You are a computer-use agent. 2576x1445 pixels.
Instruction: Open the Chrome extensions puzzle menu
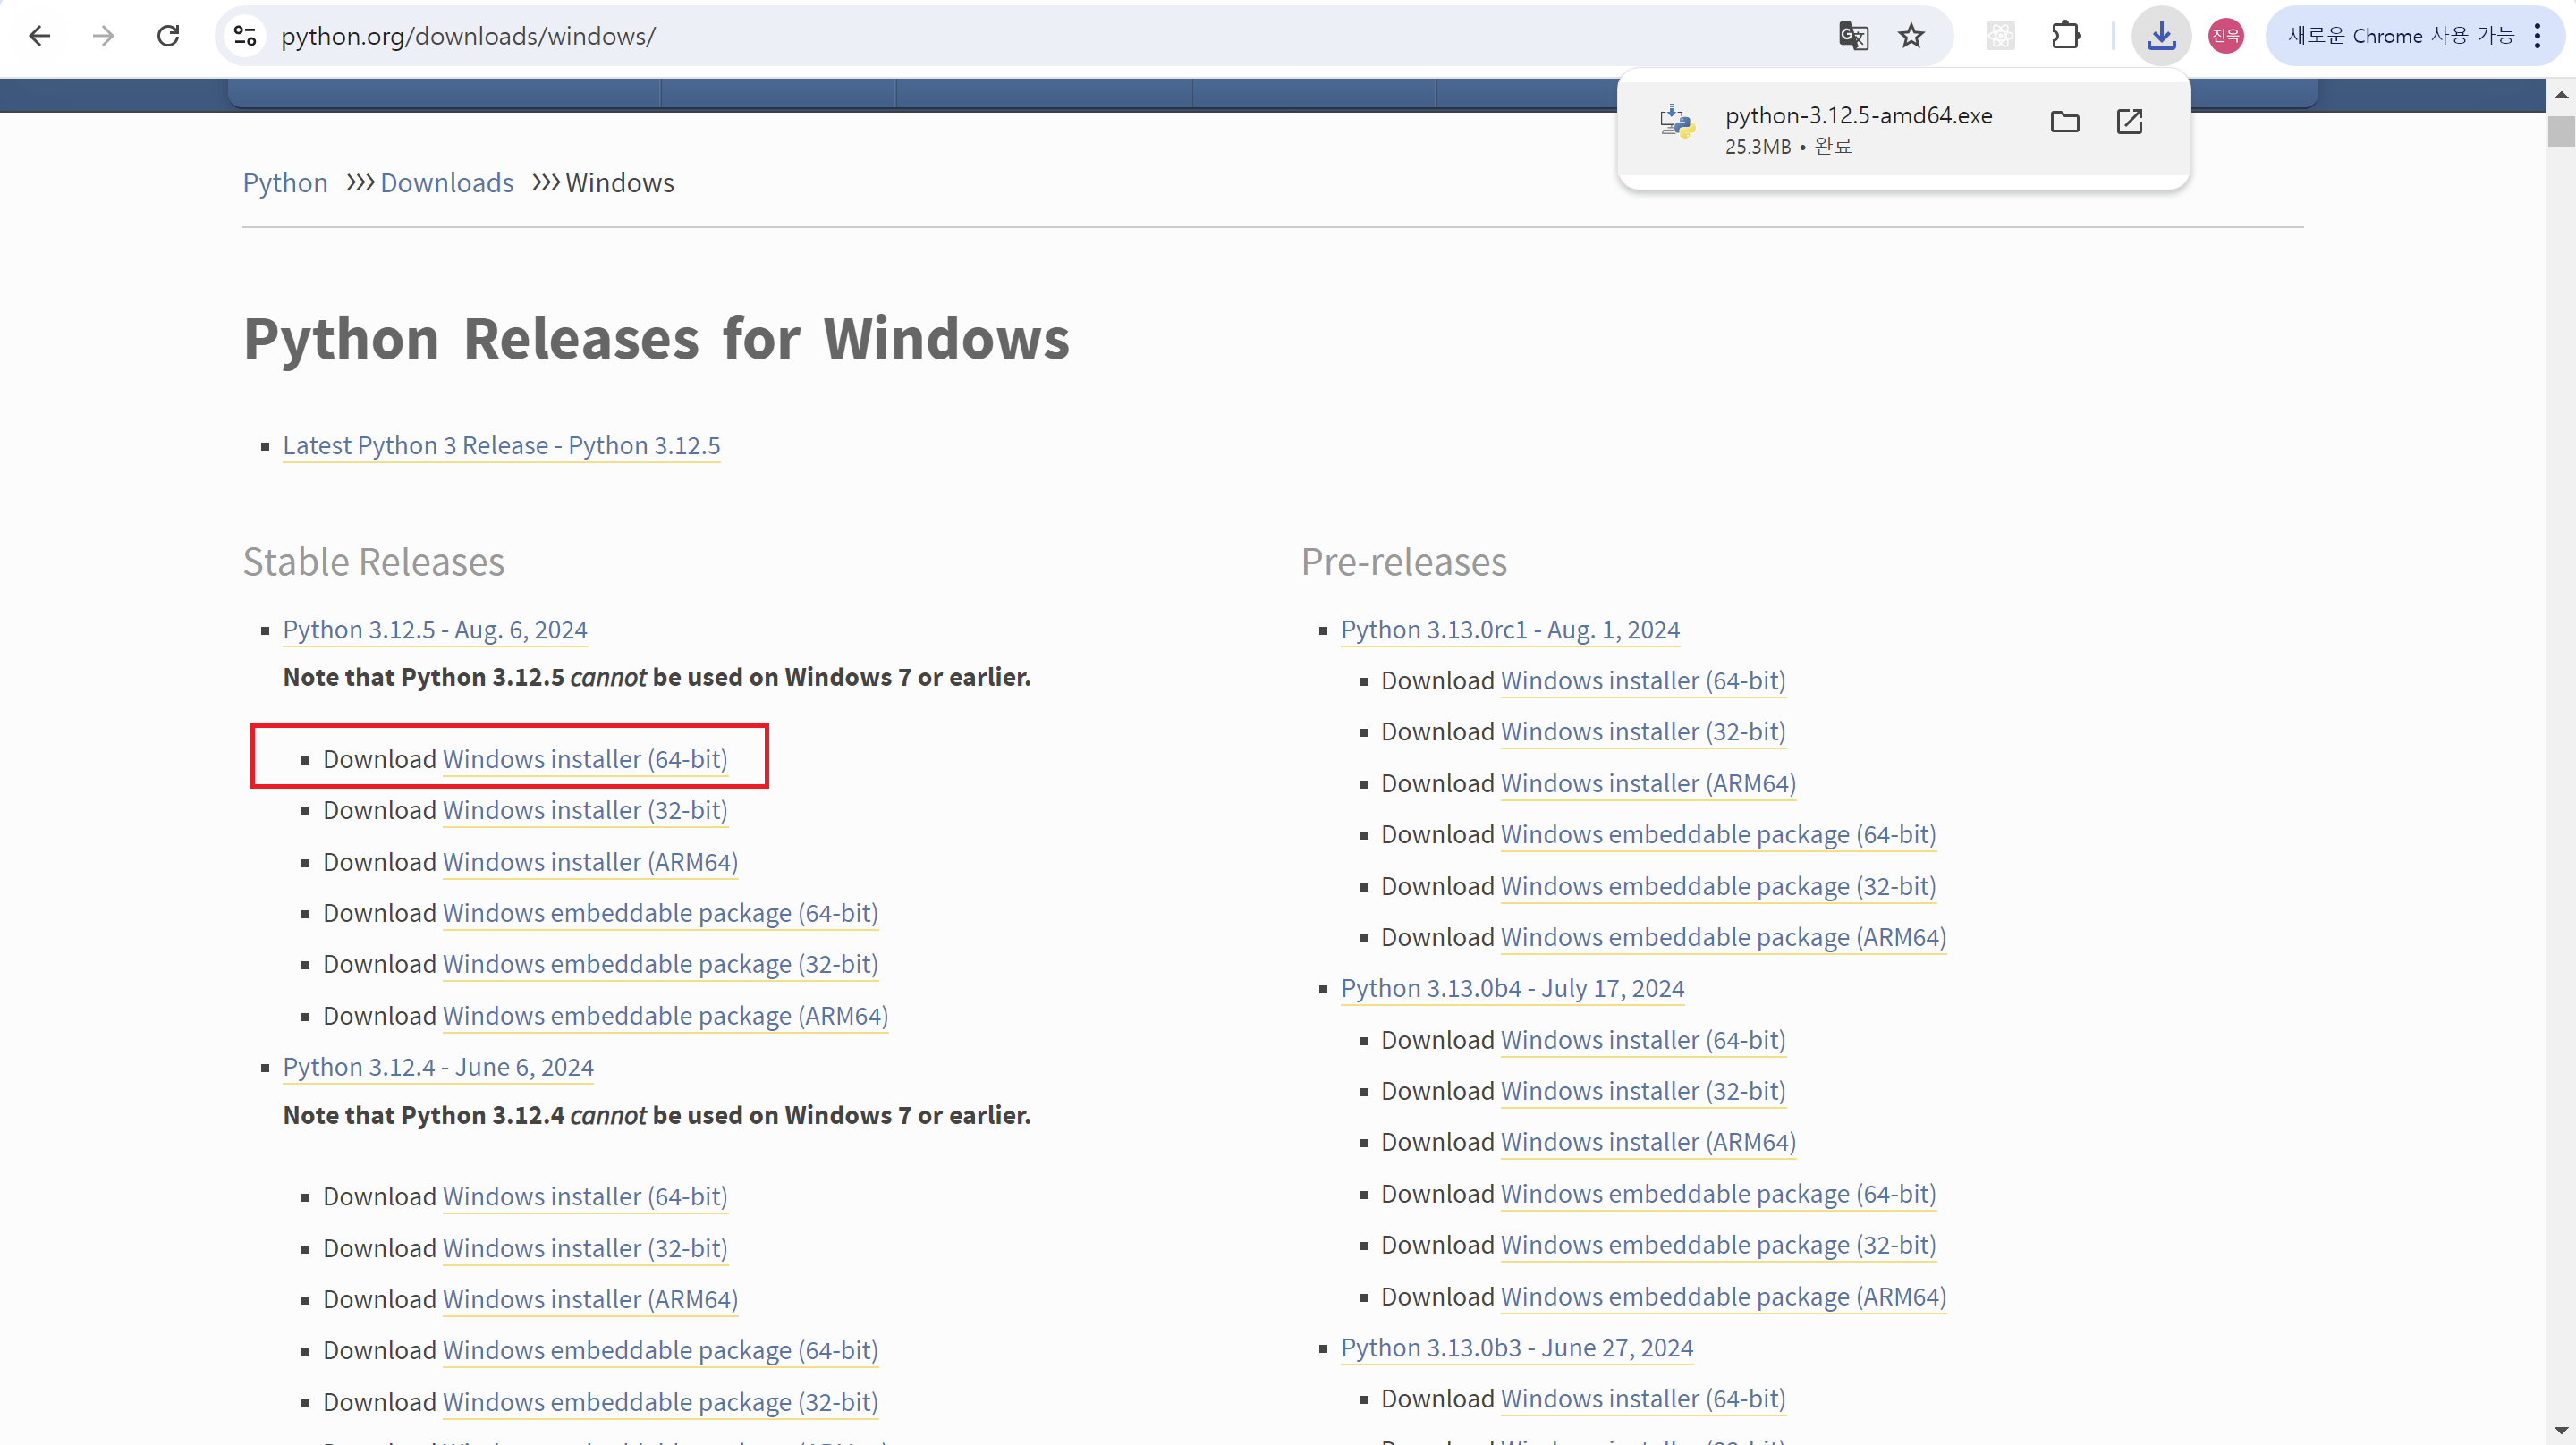tap(2066, 36)
